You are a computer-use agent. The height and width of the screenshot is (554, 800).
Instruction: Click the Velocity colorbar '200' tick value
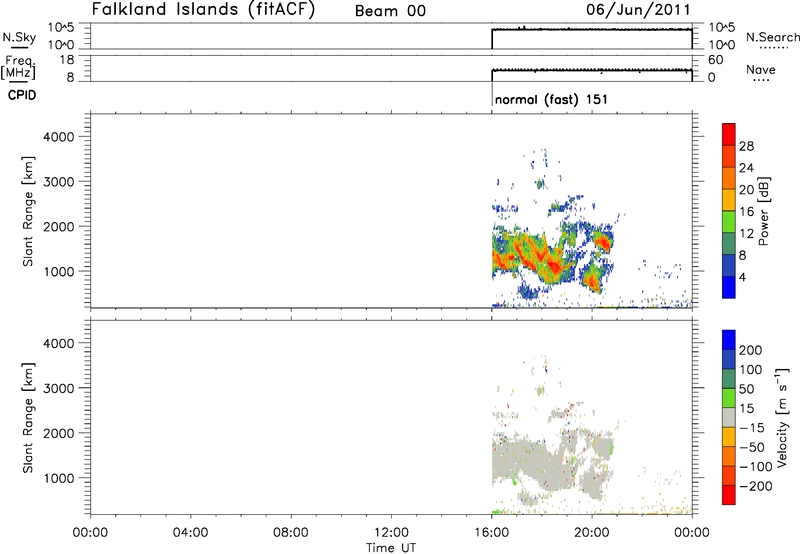(x=751, y=350)
